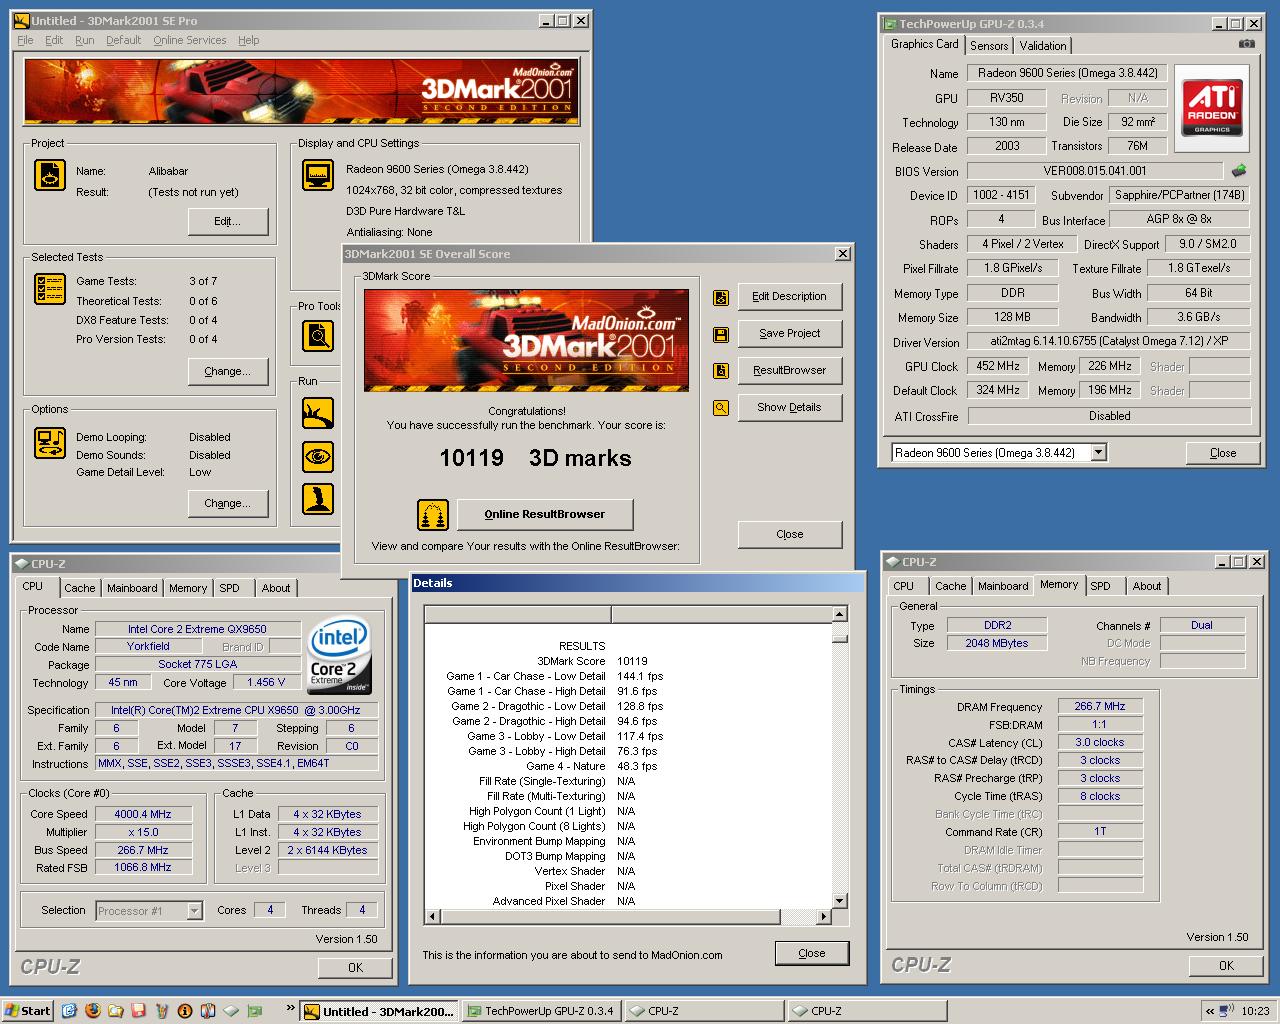Screen dimensions: 1280x1024
Task: Click the Details list vertical scrollbar up arrow
Action: click(x=840, y=614)
